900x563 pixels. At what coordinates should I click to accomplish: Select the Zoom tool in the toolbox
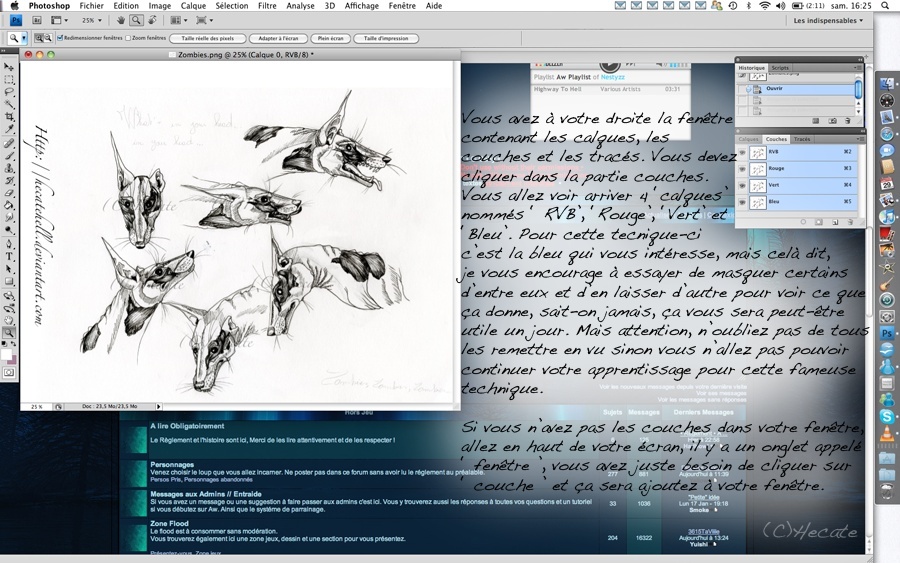pos(9,334)
